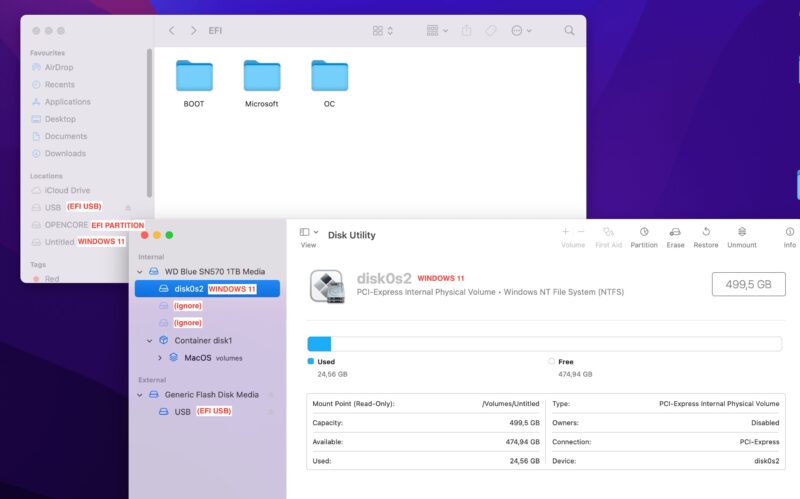Select disk0s2 in Disk Utility sidebar
This screenshot has width=800, height=499.
[x=207, y=289]
